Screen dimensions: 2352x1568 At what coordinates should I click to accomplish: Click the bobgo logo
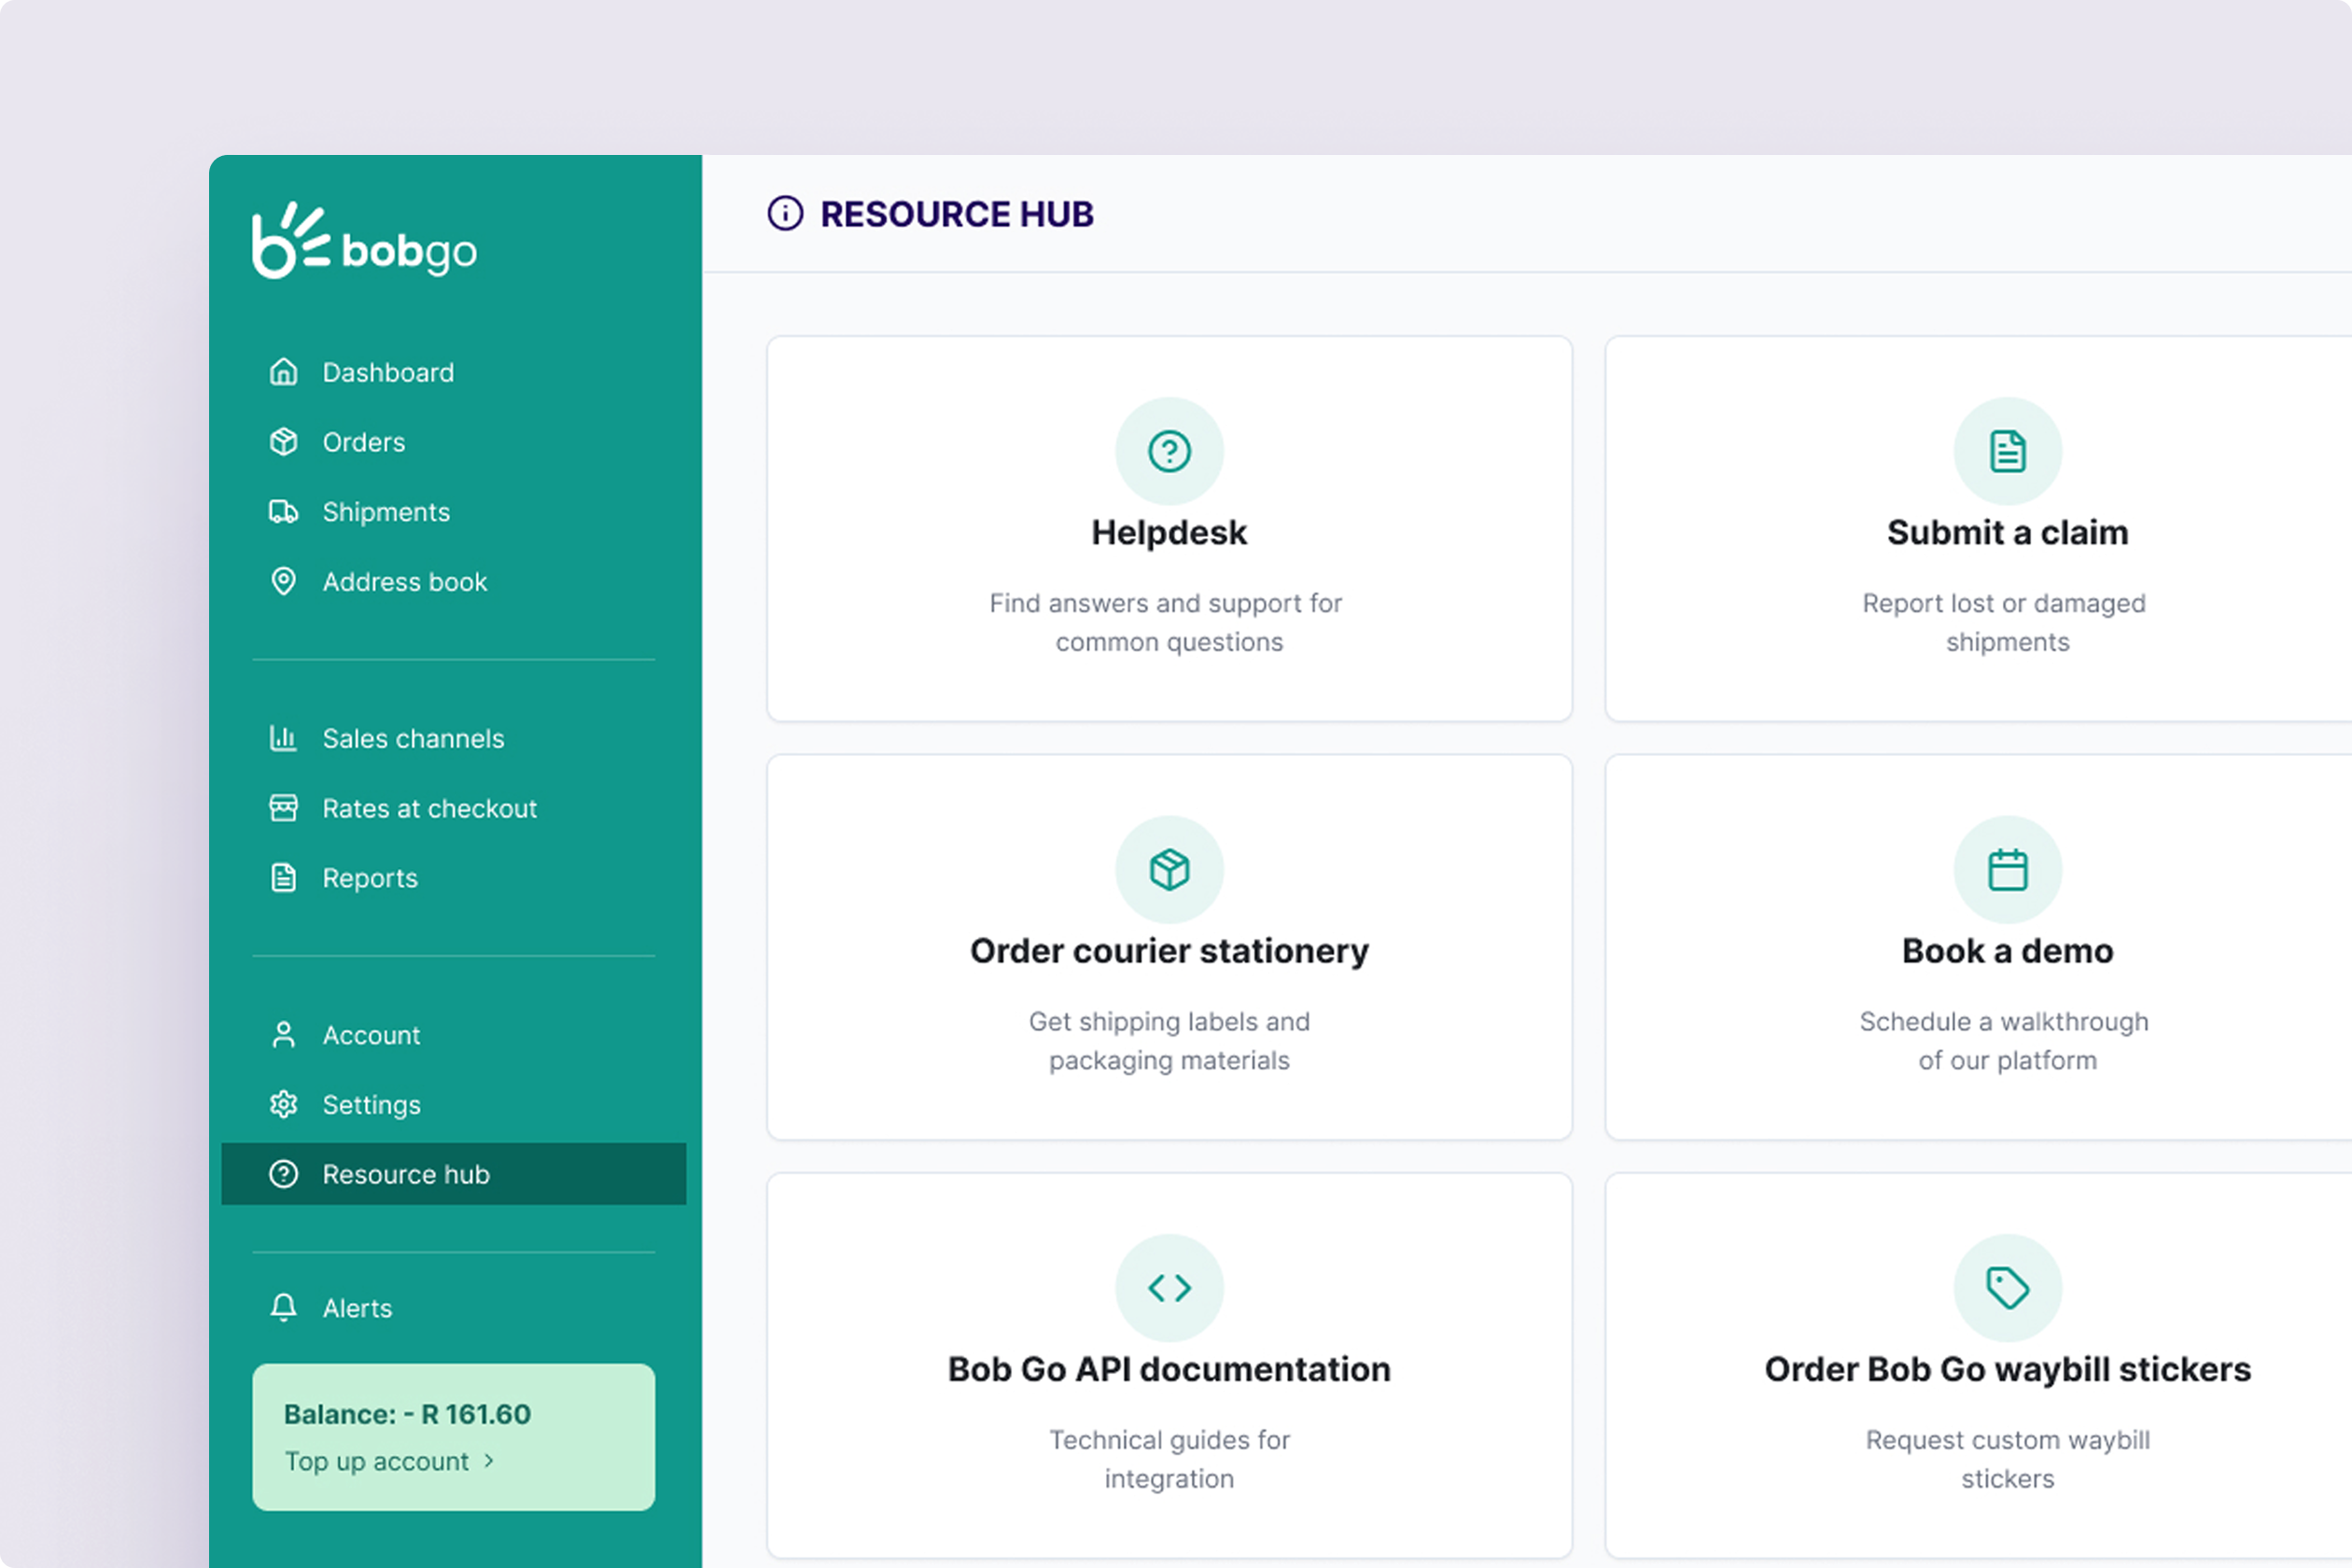pos(364,242)
